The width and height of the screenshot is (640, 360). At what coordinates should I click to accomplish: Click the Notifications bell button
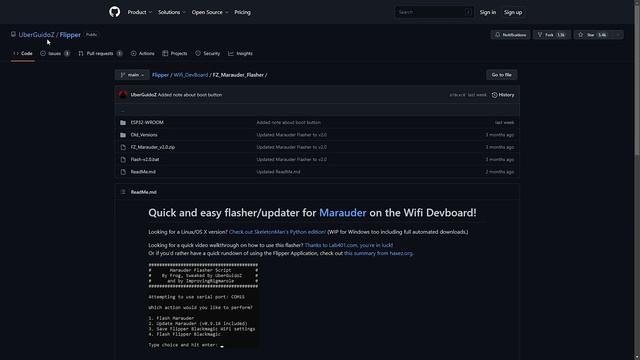click(x=511, y=35)
